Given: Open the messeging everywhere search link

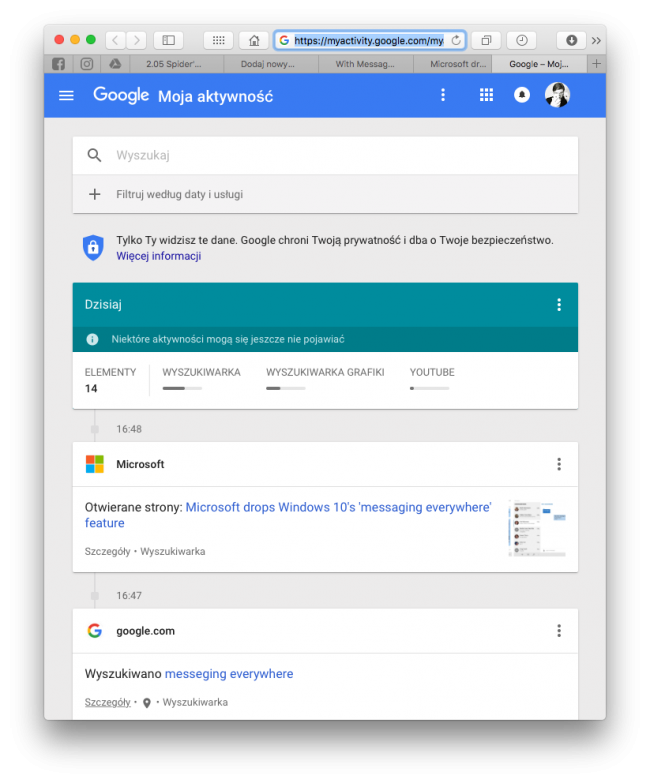Looking at the screenshot, I should coord(229,674).
